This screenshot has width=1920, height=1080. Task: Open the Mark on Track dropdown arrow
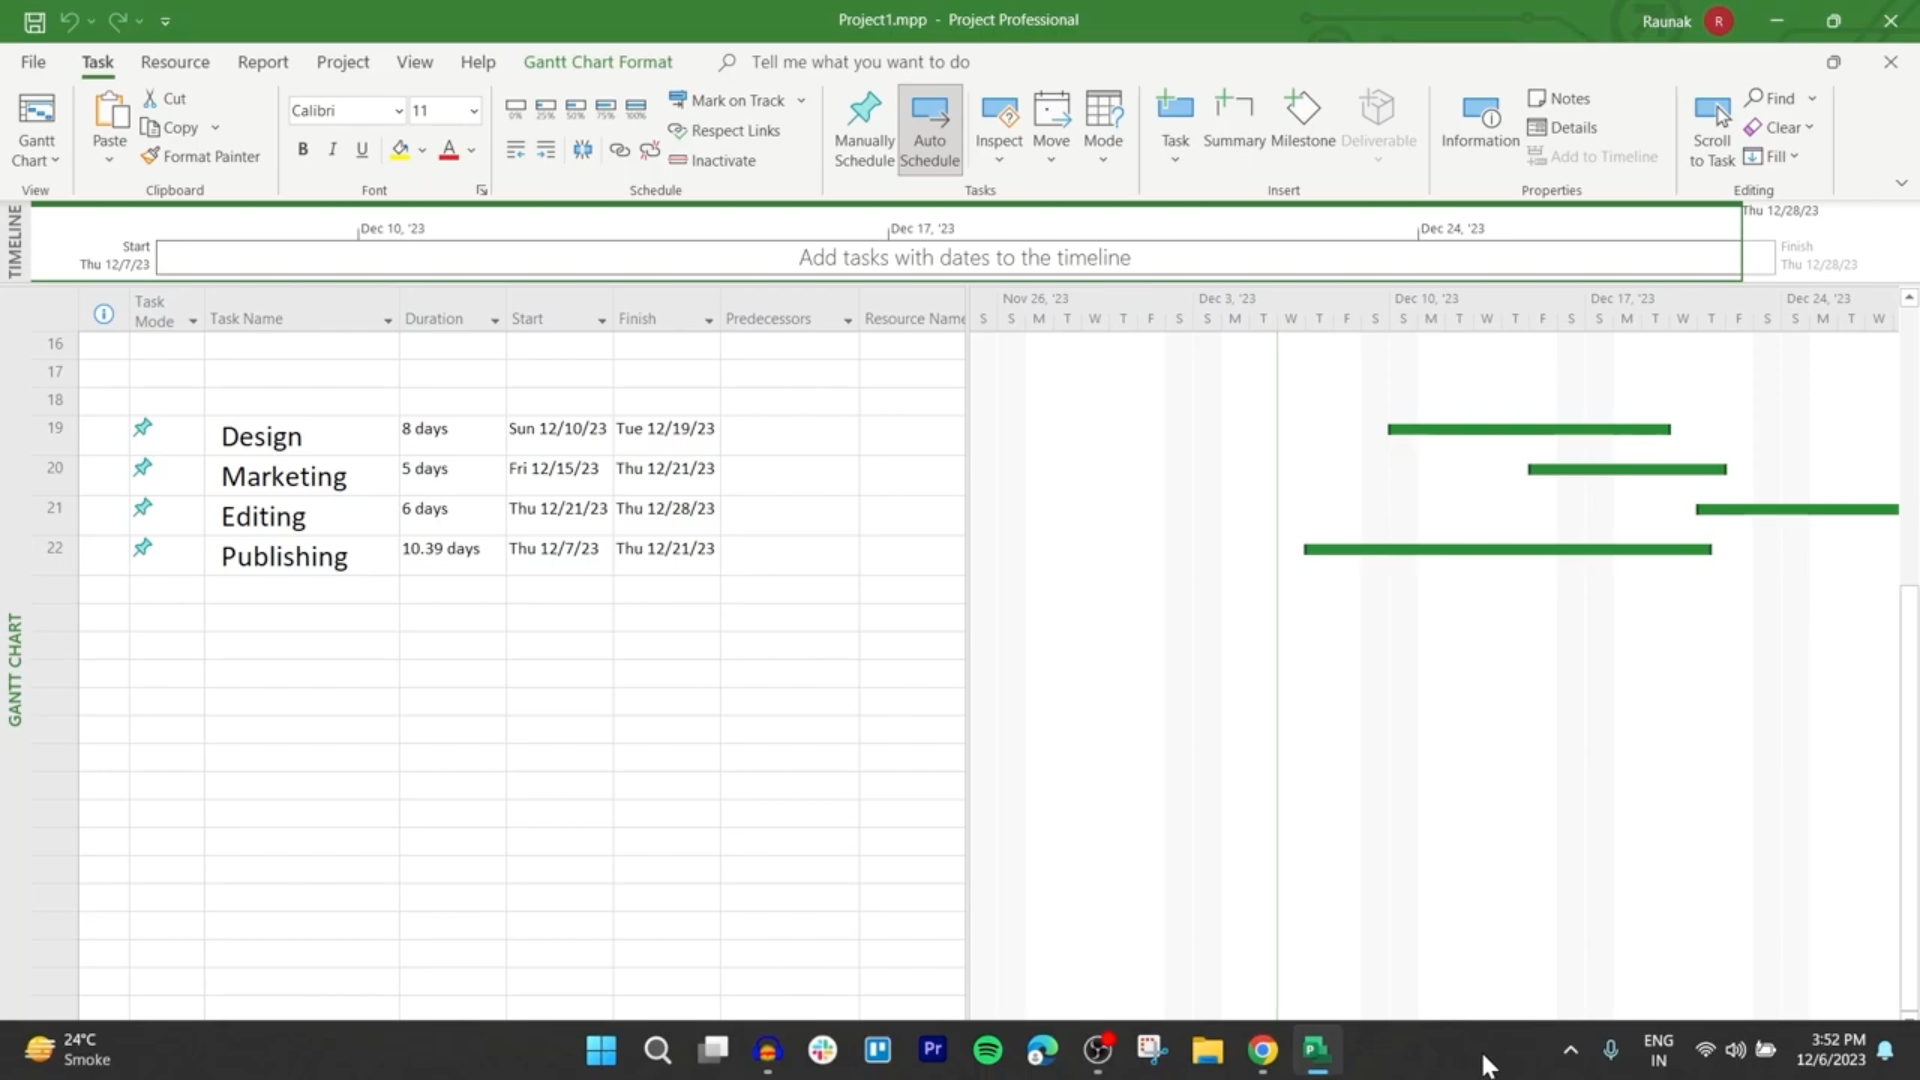coord(801,100)
